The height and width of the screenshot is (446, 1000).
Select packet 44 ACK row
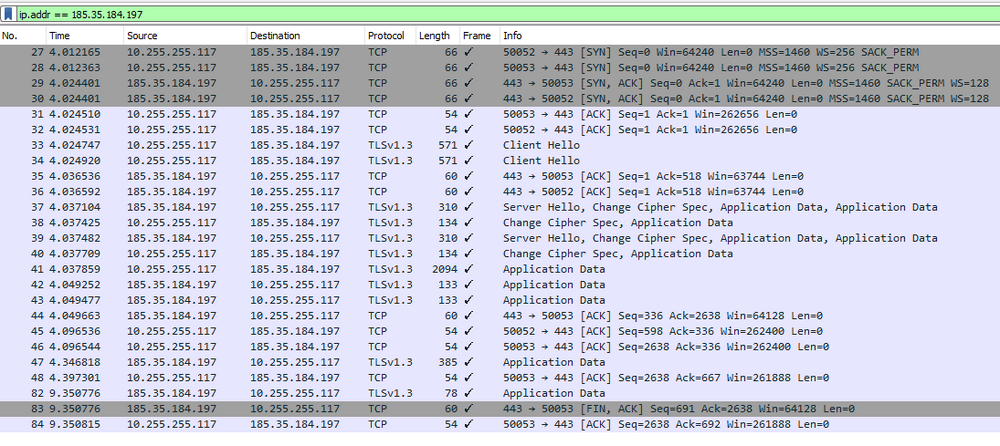pyautogui.click(x=500, y=316)
